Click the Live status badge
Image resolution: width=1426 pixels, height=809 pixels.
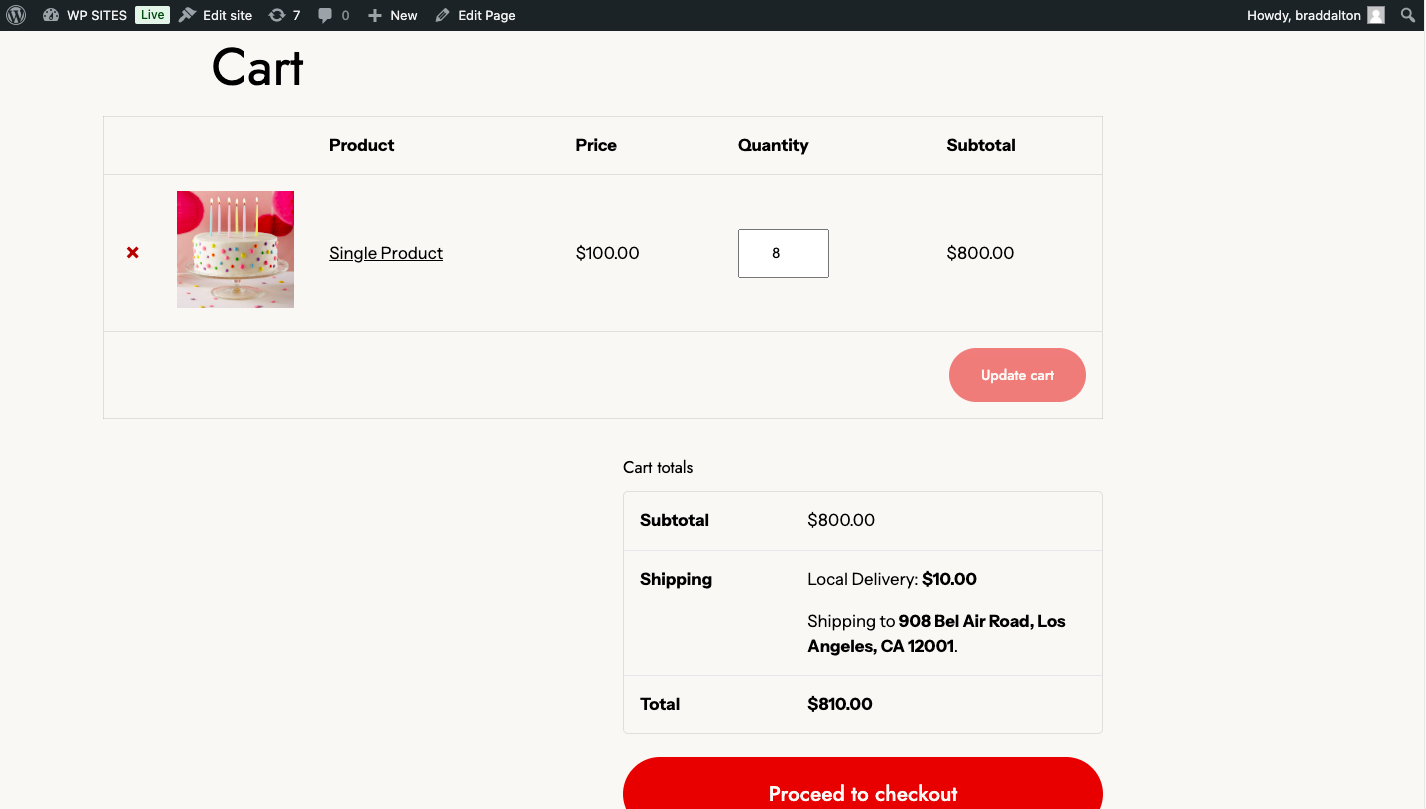152,15
